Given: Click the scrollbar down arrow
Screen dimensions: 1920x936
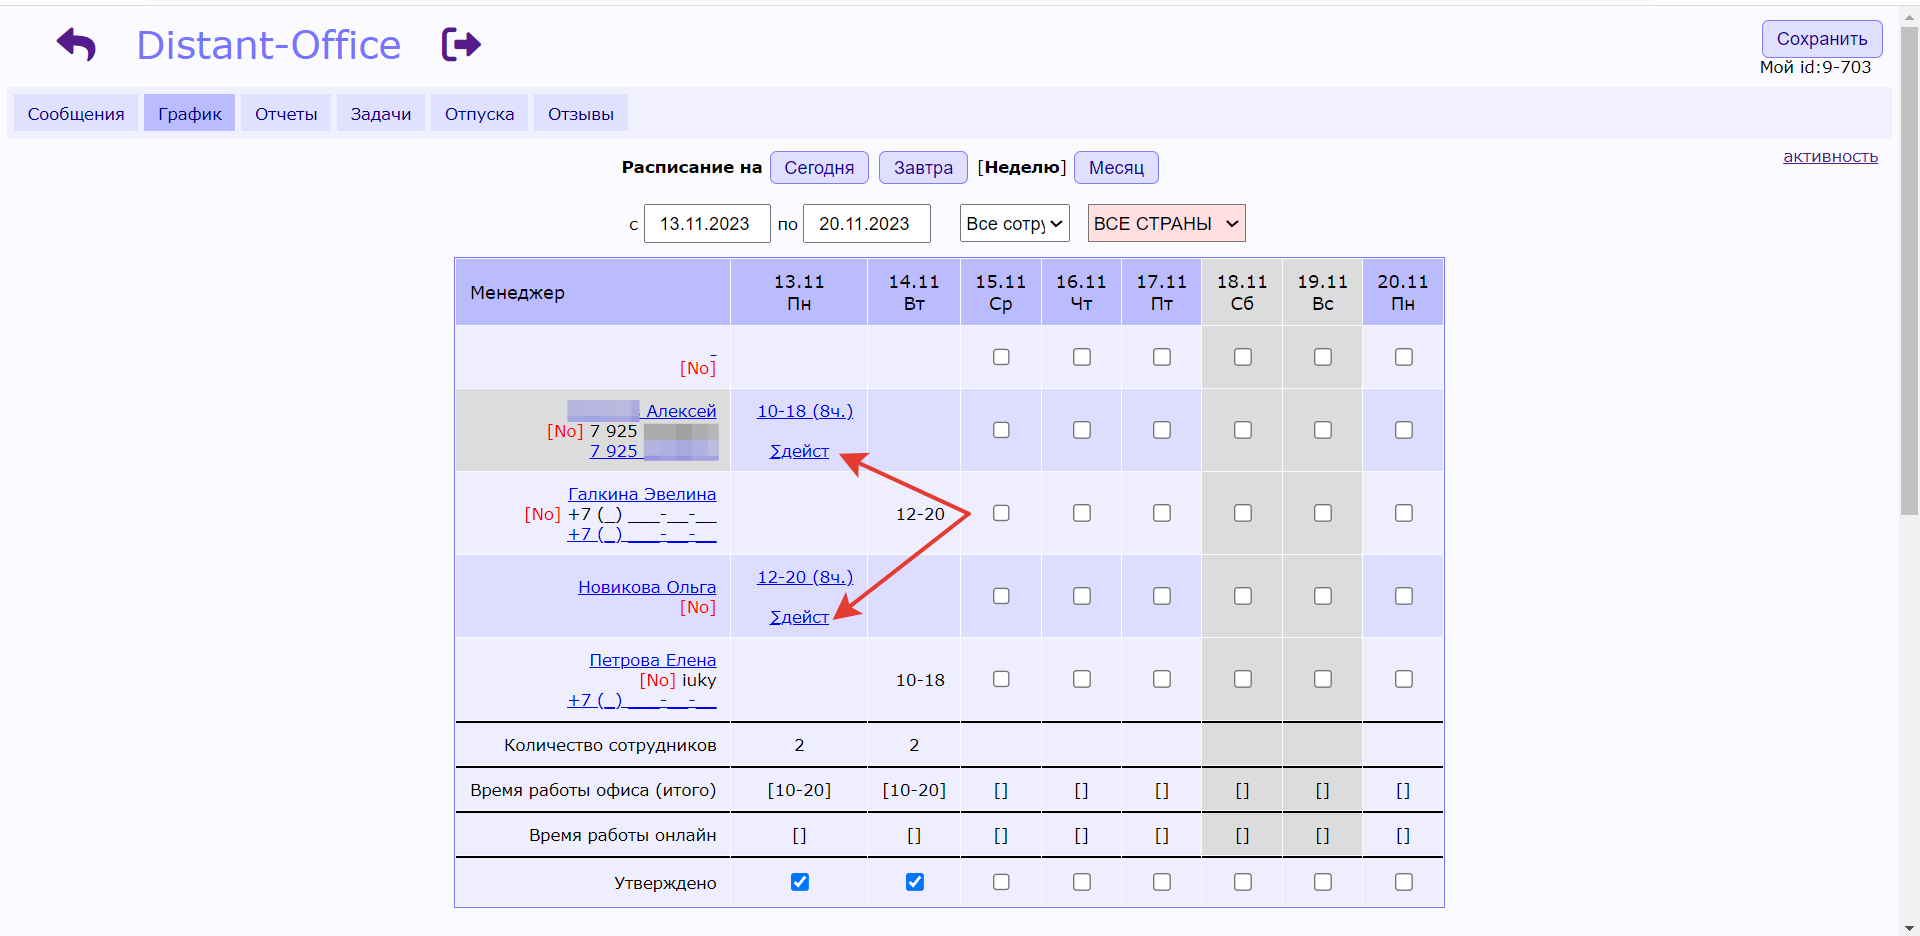Looking at the screenshot, I should coord(1910,927).
